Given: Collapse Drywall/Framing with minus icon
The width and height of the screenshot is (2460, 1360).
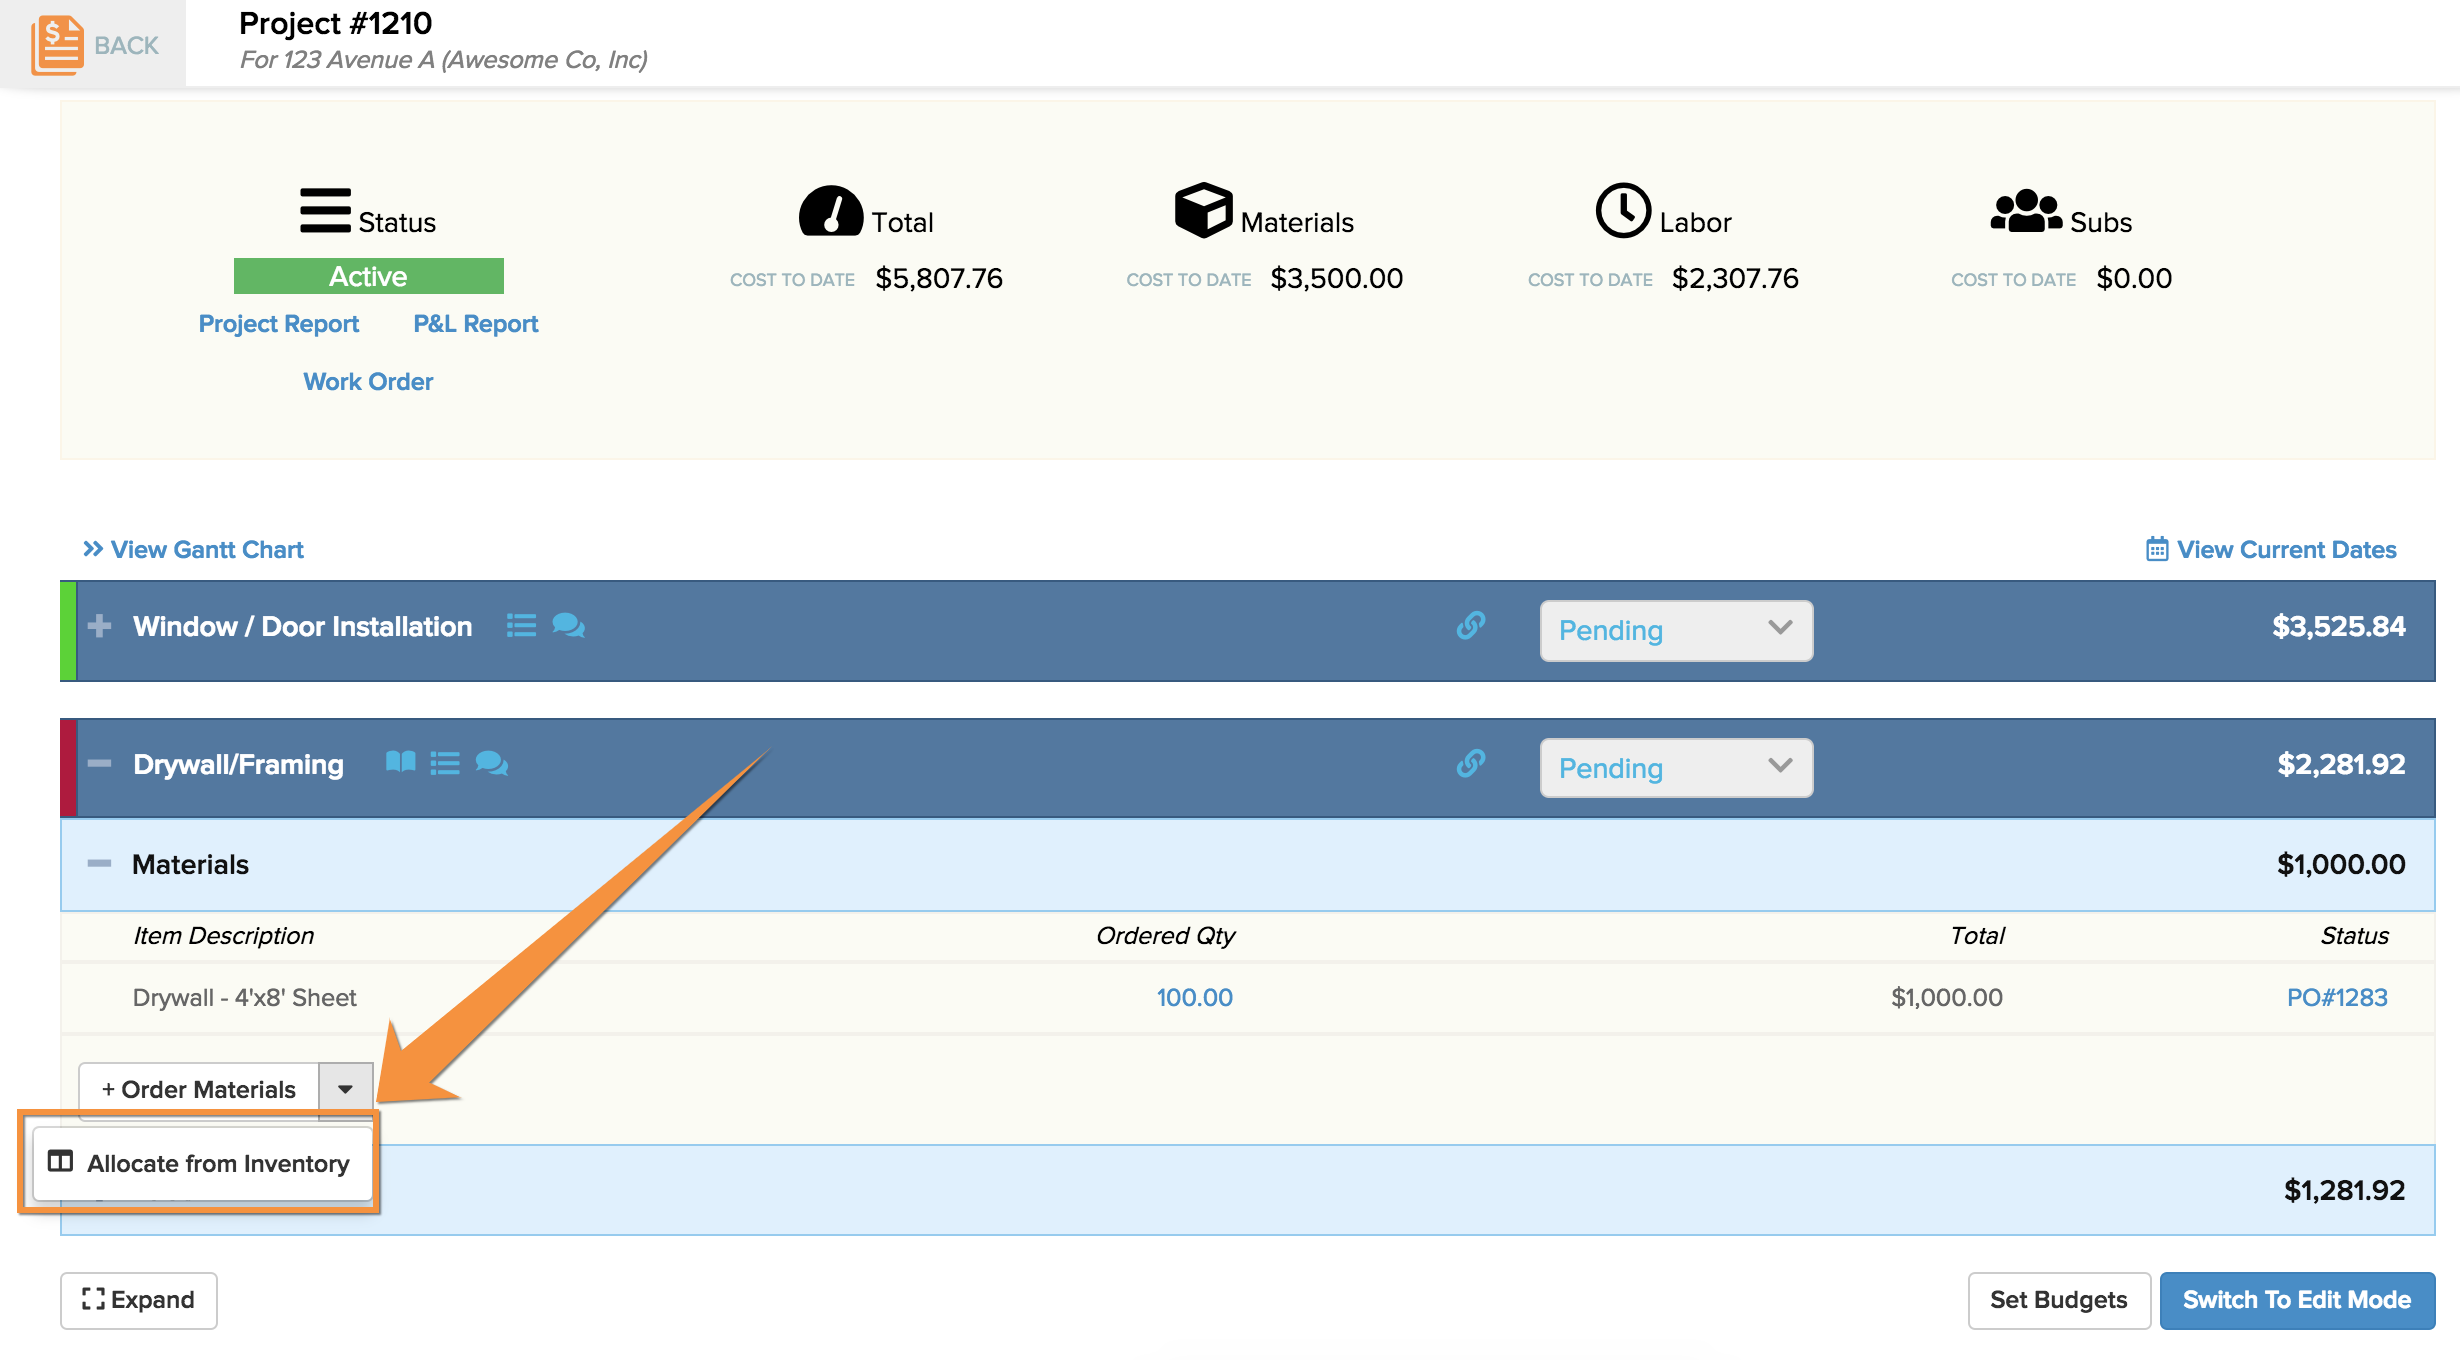Looking at the screenshot, I should [99, 763].
